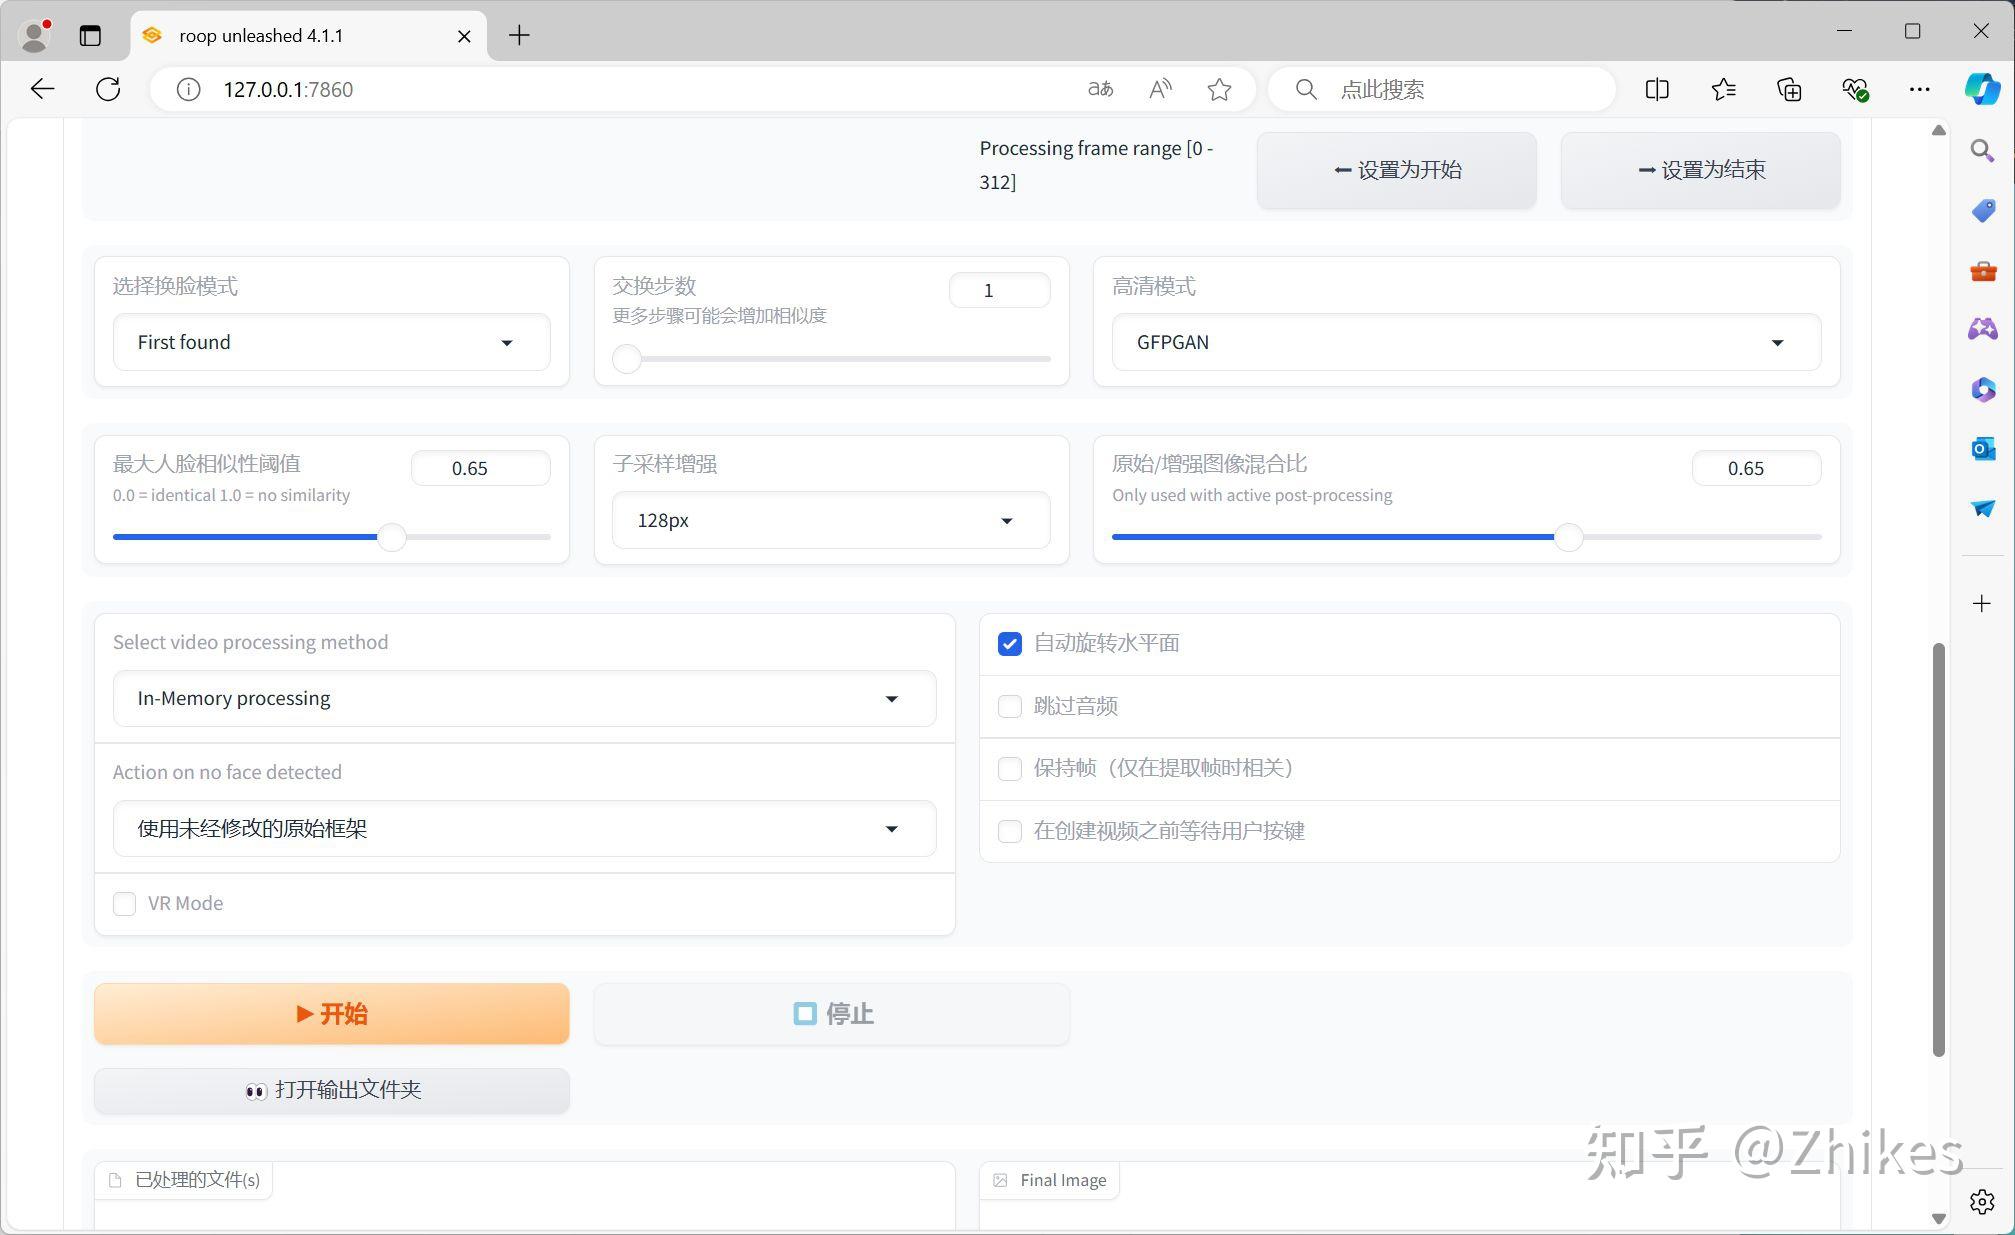The image size is (2015, 1235).
Task: Click the Processing frame range text
Action: tap(1096, 165)
